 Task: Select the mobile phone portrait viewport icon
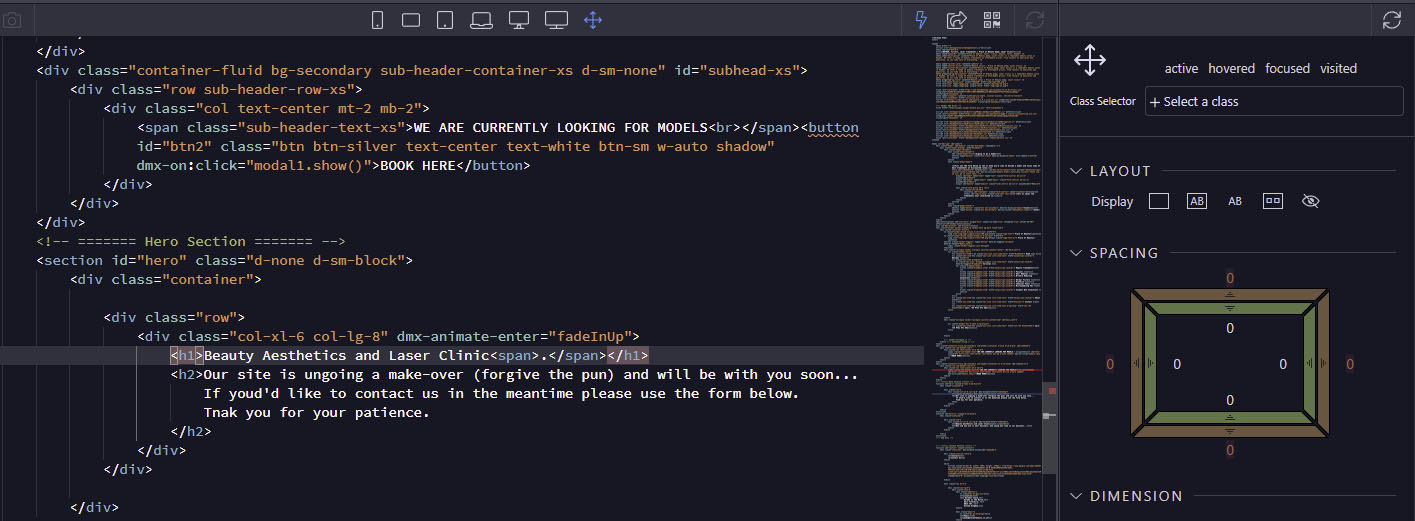(378, 20)
